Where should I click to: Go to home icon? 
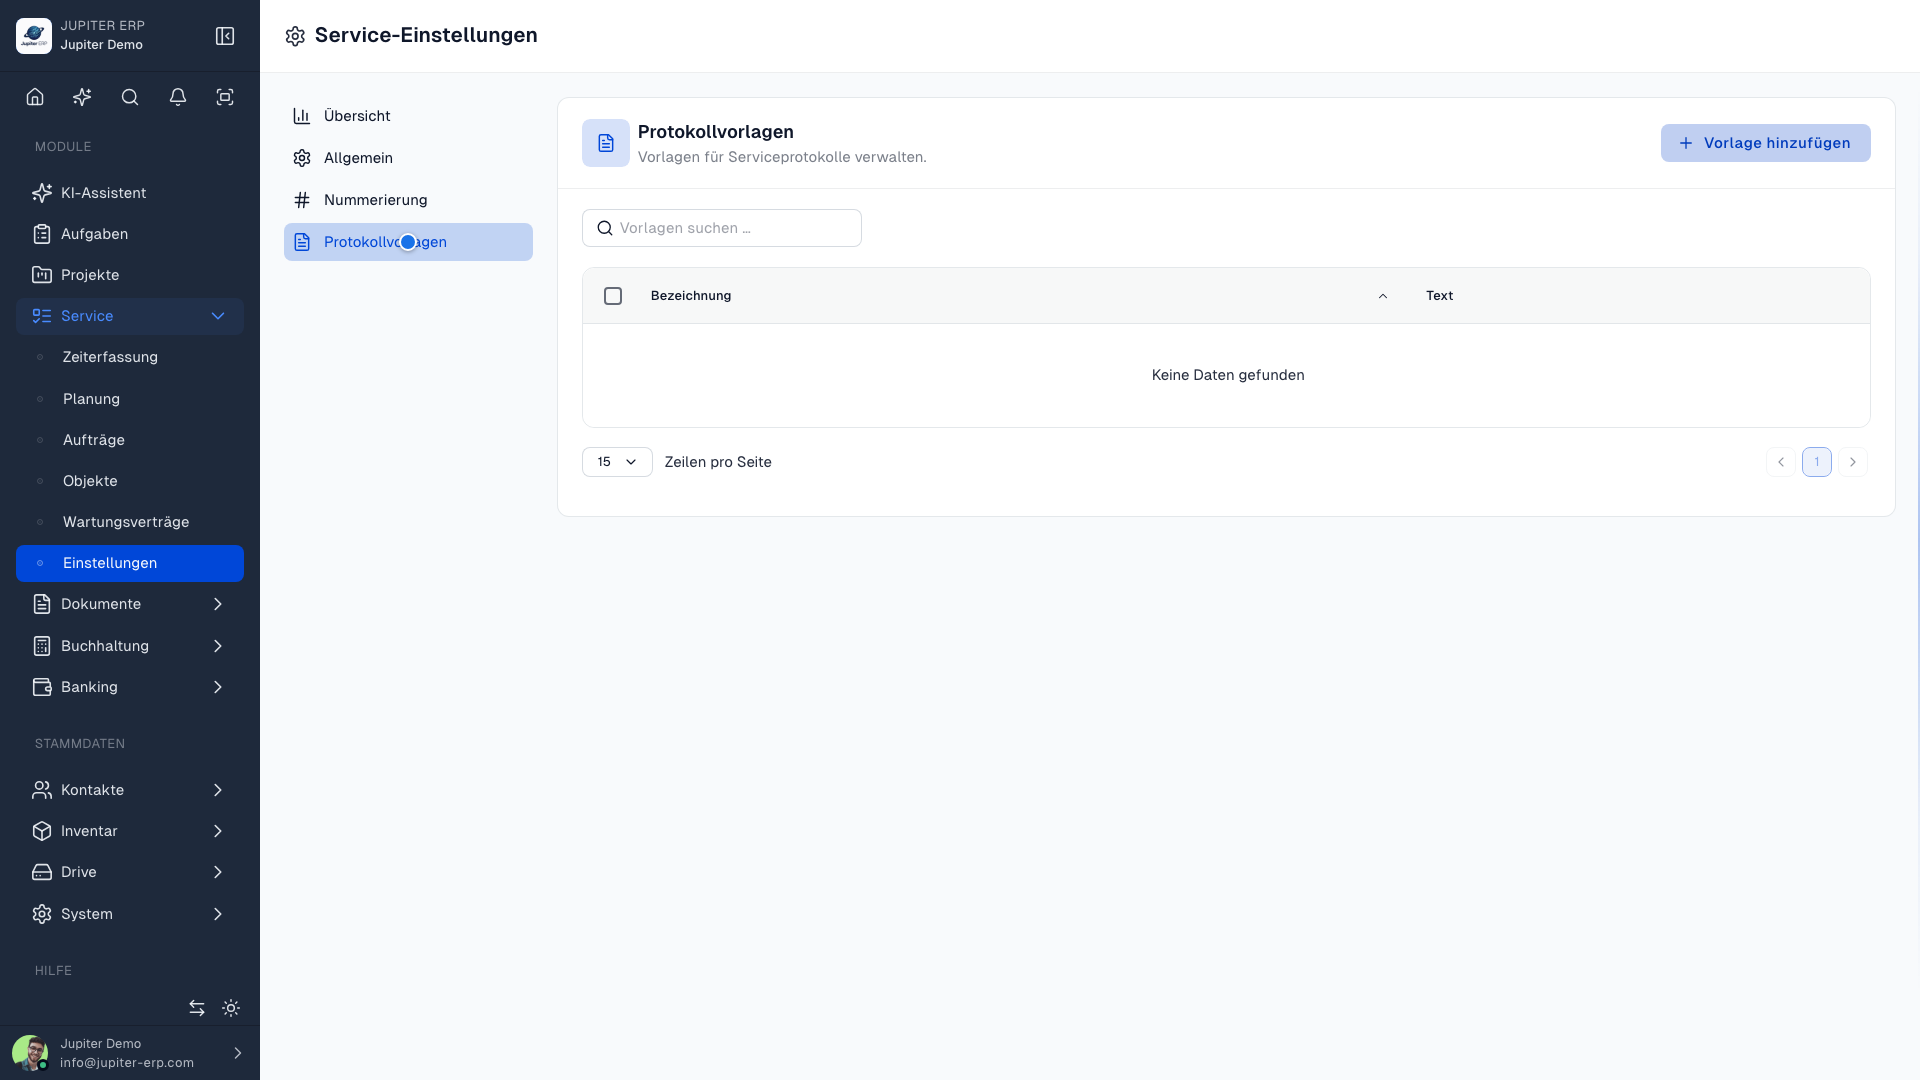35,97
